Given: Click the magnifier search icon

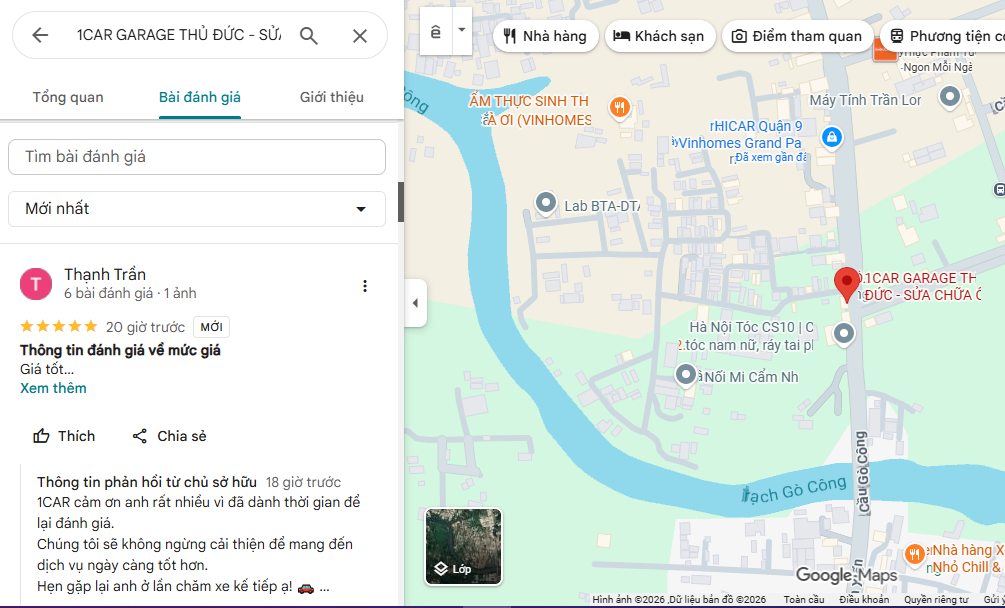Looking at the screenshot, I should [x=308, y=36].
